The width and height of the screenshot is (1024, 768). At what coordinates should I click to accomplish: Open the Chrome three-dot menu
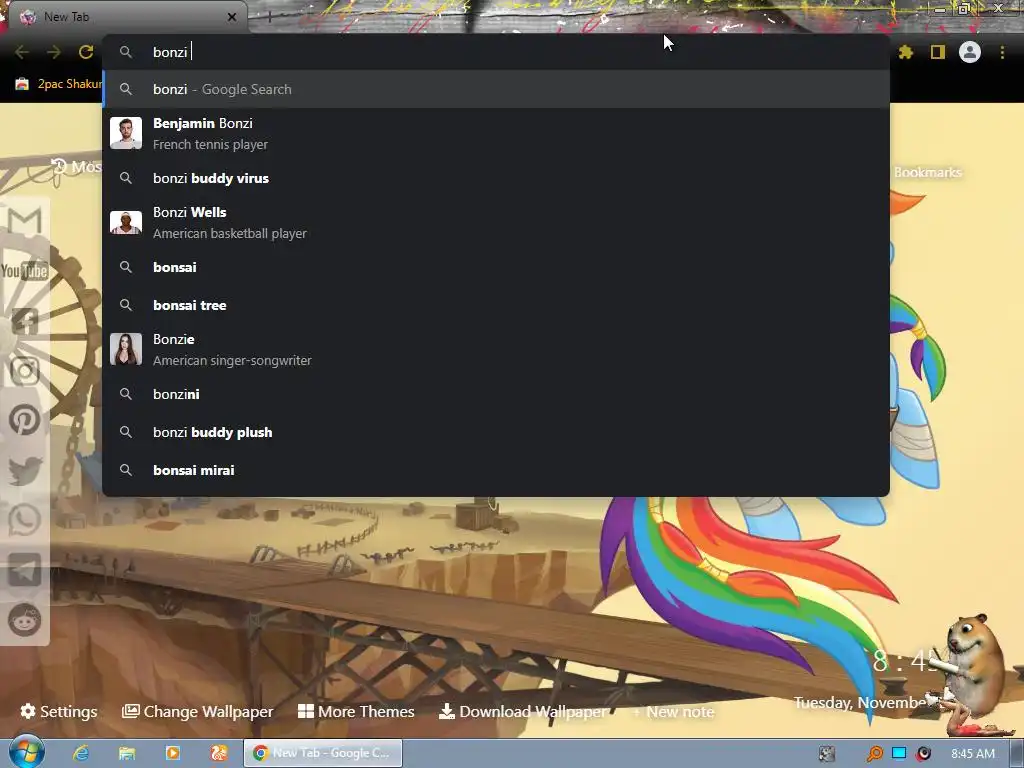tap(1002, 52)
